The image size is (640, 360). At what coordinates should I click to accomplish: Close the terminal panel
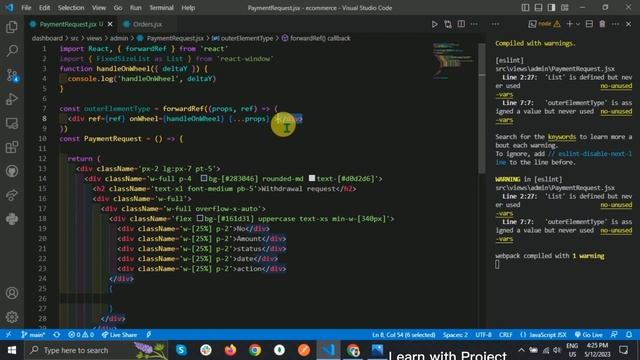[629, 24]
